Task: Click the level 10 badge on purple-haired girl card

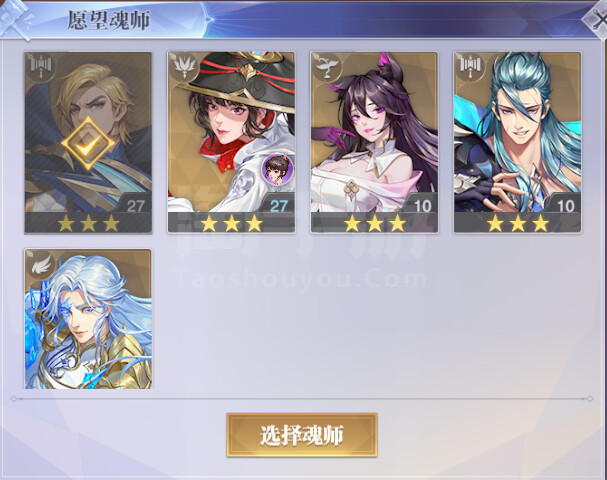Action: (x=422, y=205)
